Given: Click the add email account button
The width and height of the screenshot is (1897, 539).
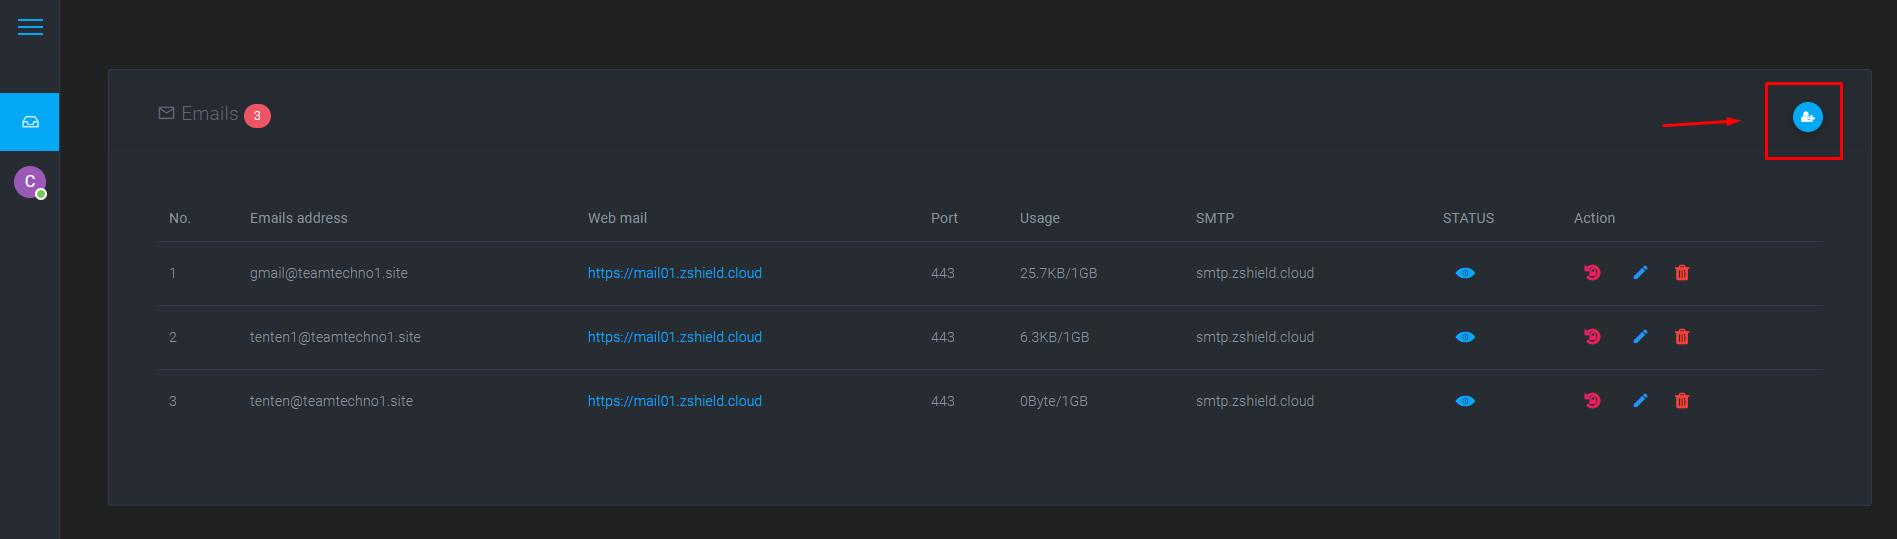Looking at the screenshot, I should click(1807, 118).
